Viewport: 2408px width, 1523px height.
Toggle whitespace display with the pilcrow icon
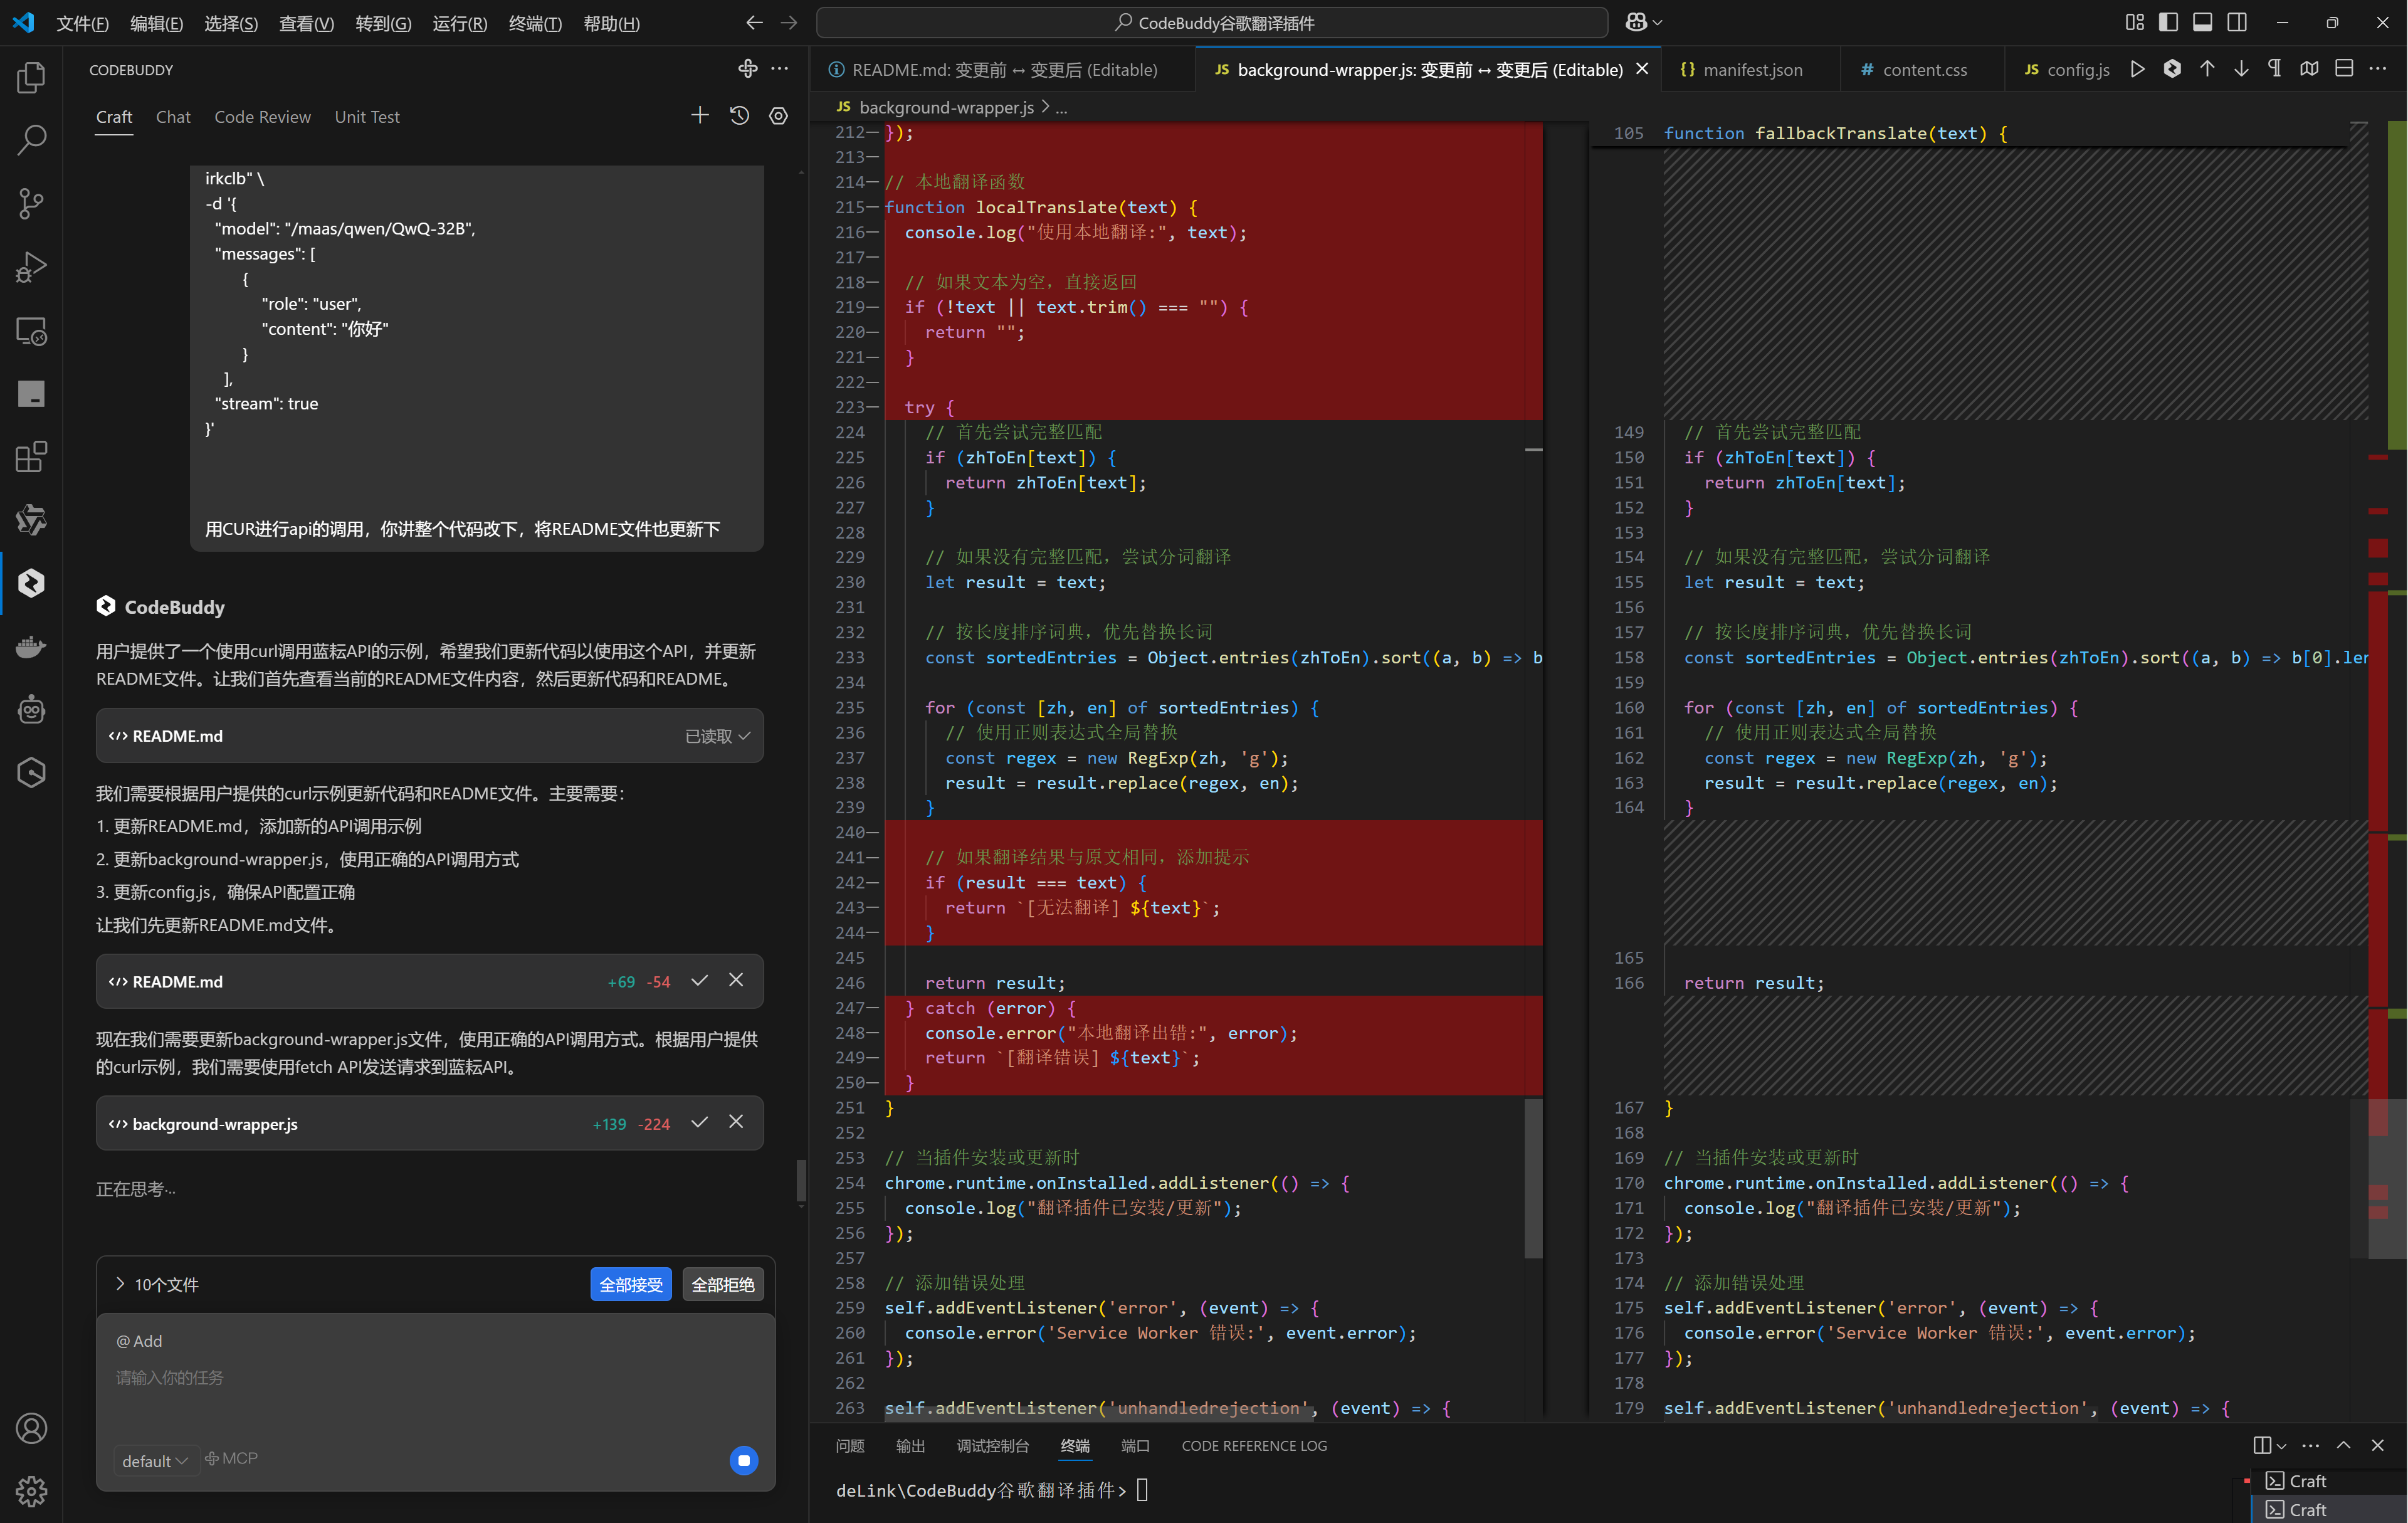2275,69
